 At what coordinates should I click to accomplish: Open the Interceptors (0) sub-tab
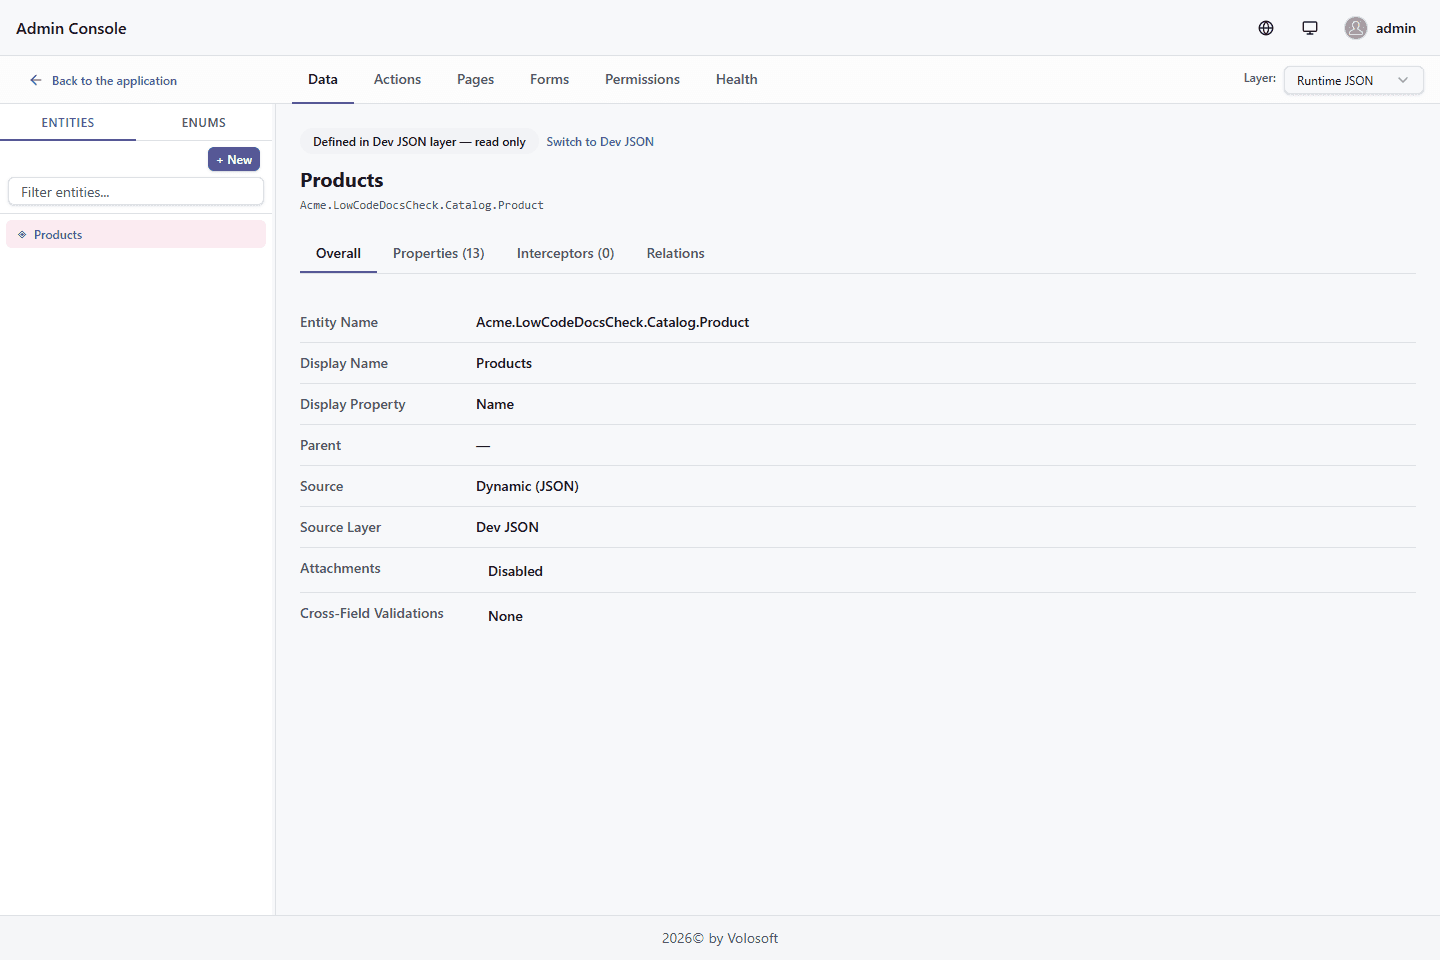tap(565, 253)
